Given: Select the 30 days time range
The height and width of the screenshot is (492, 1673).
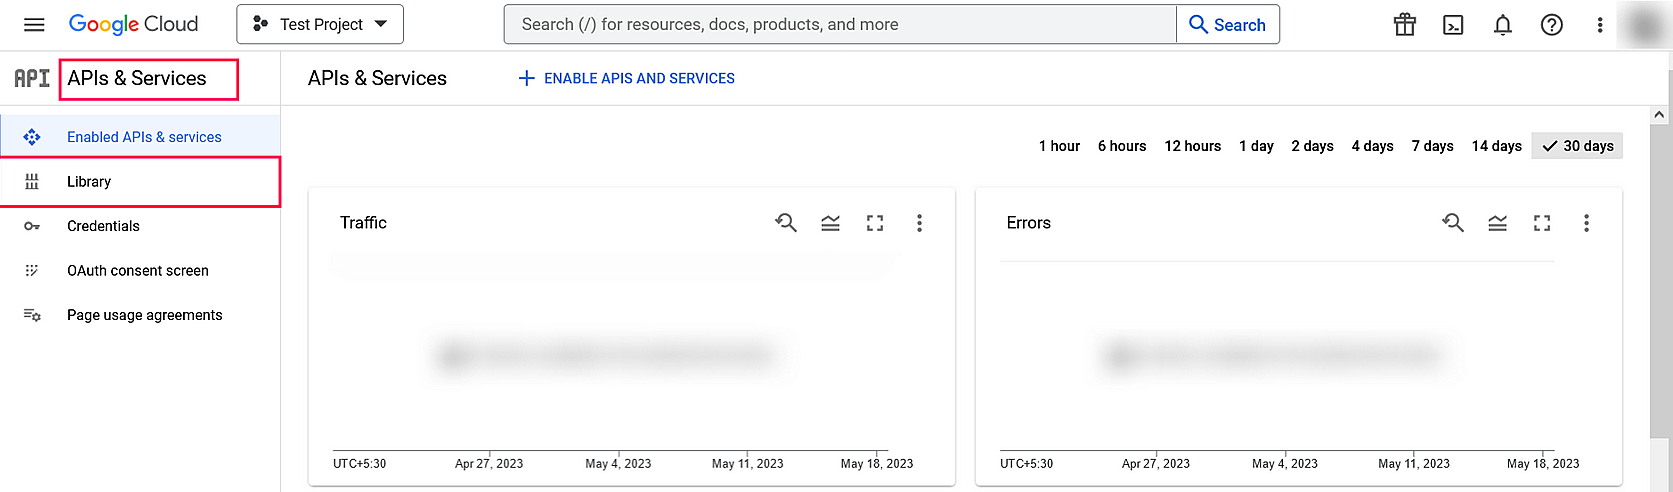Looking at the screenshot, I should (1577, 146).
